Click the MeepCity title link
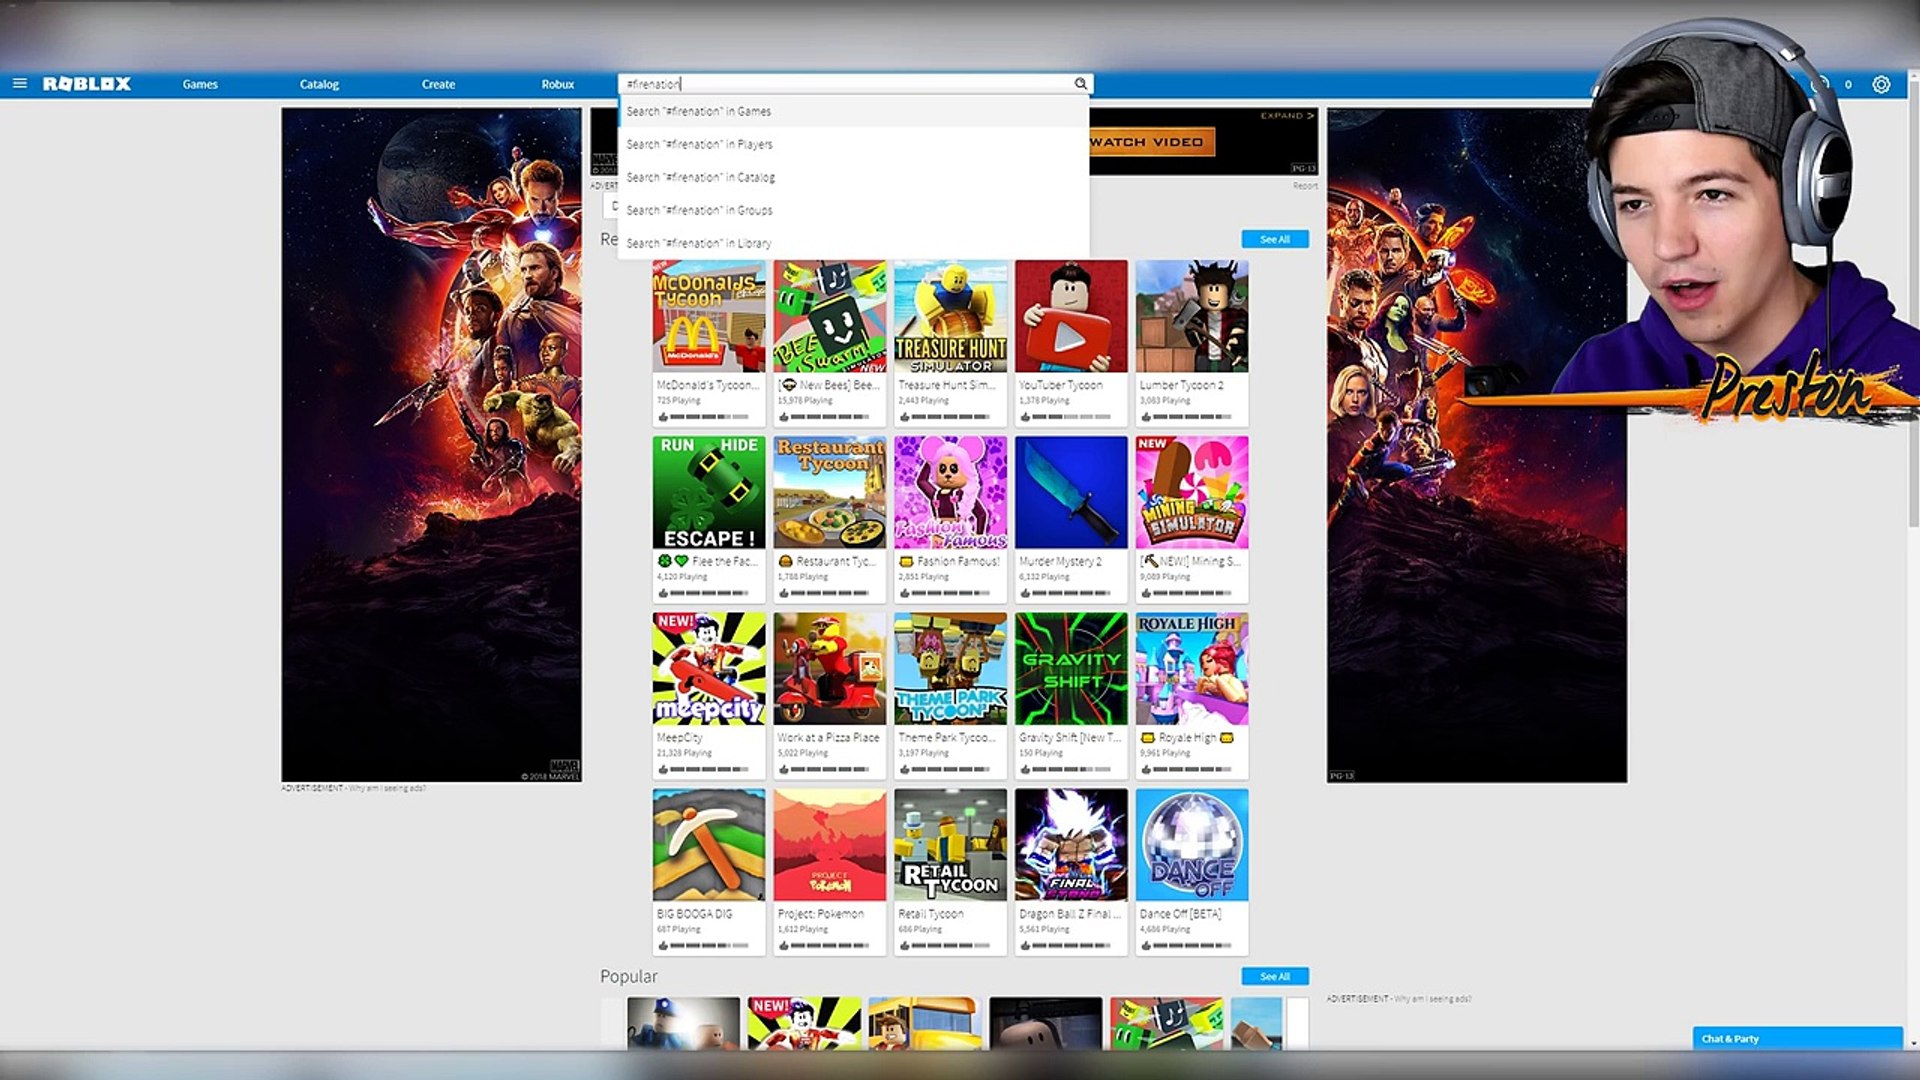1920x1080 pixels. click(680, 737)
